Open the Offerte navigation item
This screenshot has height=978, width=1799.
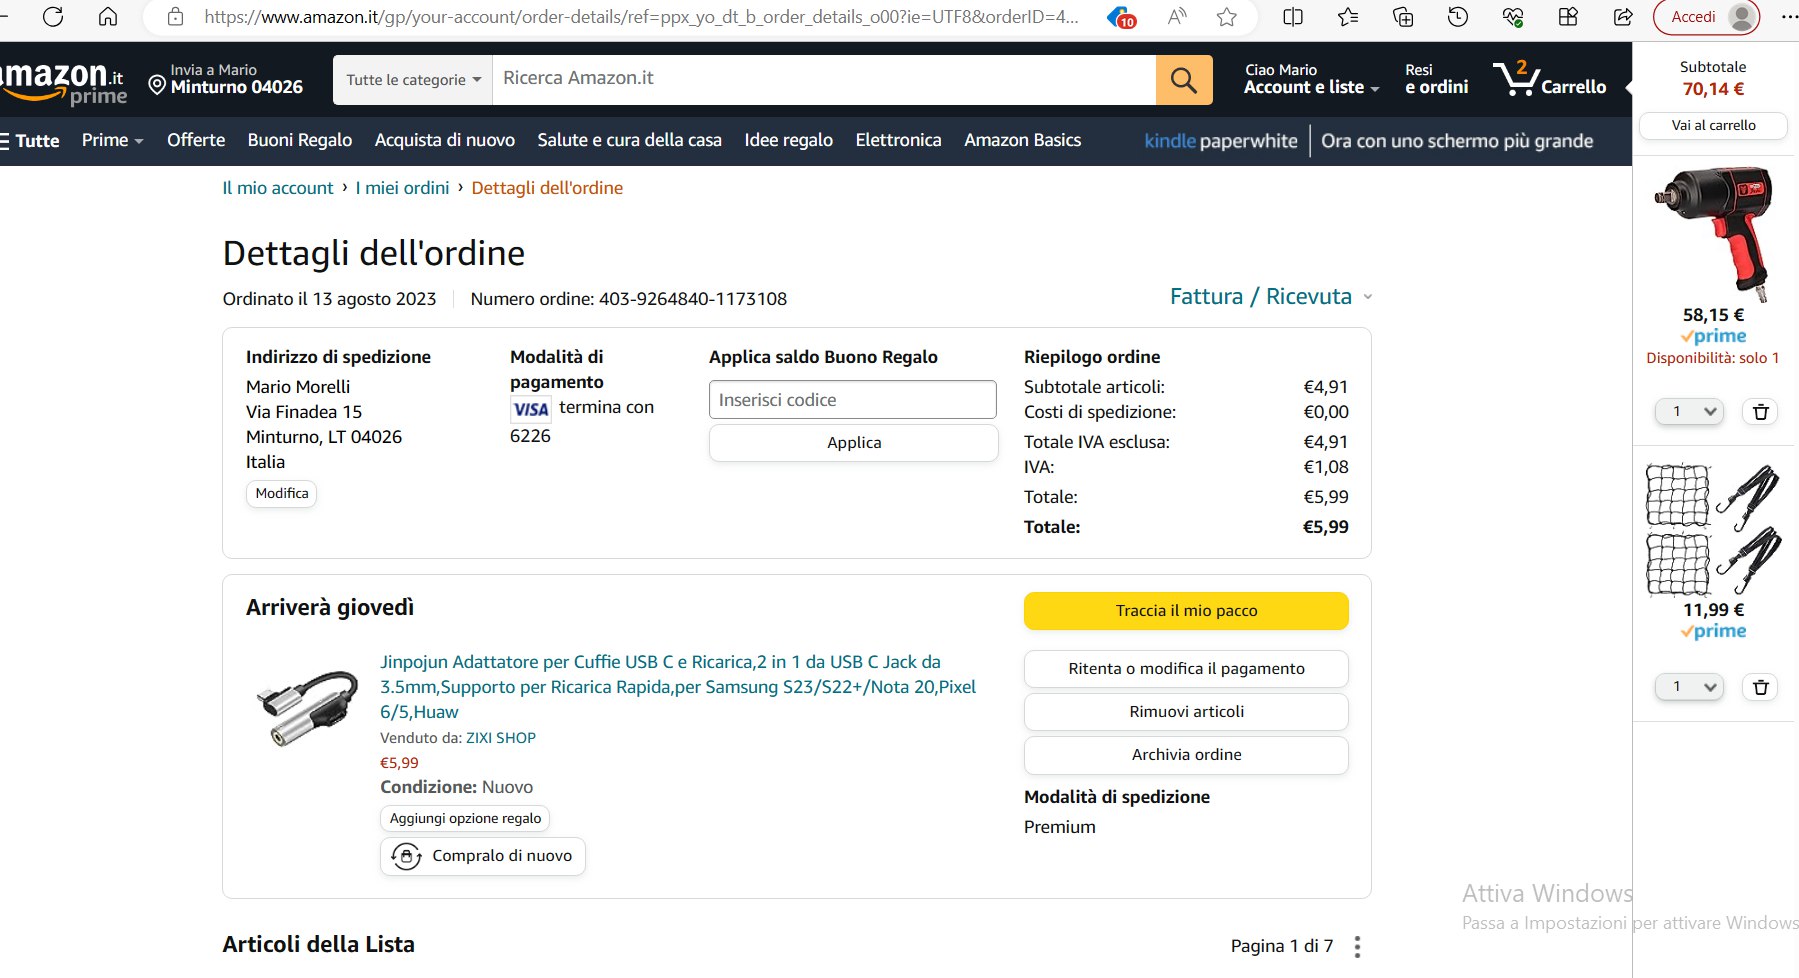click(196, 141)
